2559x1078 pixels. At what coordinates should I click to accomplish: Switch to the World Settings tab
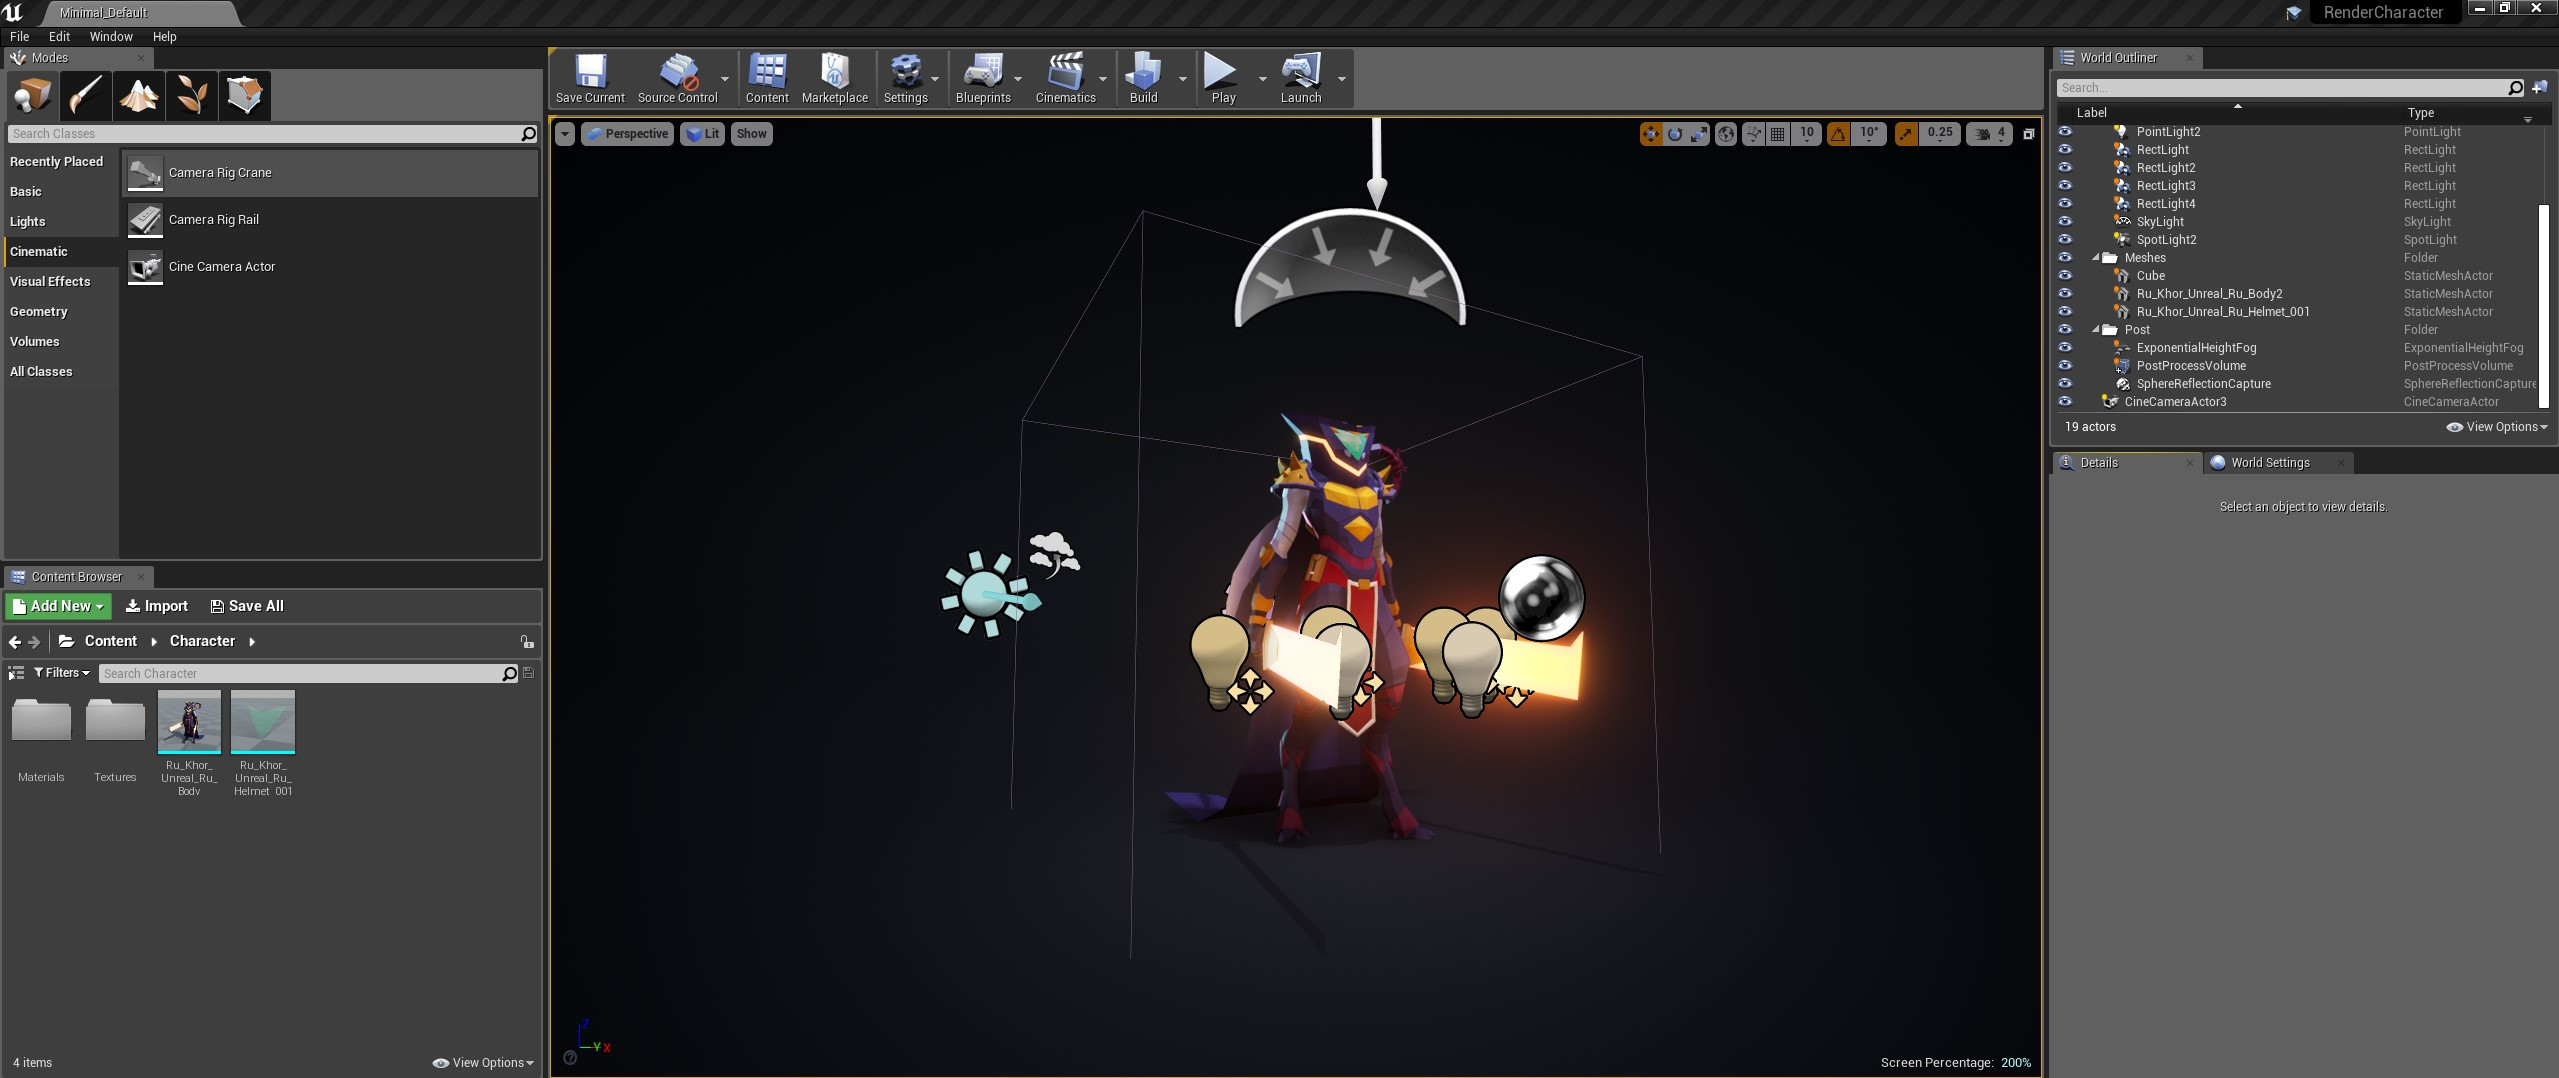(x=2270, y=463)
